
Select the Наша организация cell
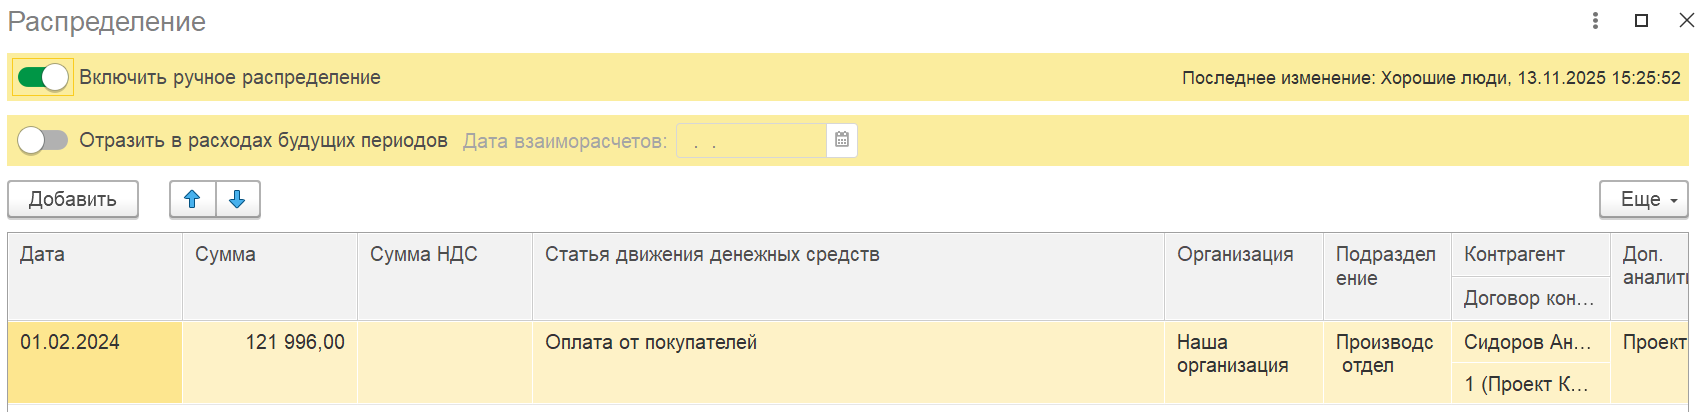tap(1244, 362)
